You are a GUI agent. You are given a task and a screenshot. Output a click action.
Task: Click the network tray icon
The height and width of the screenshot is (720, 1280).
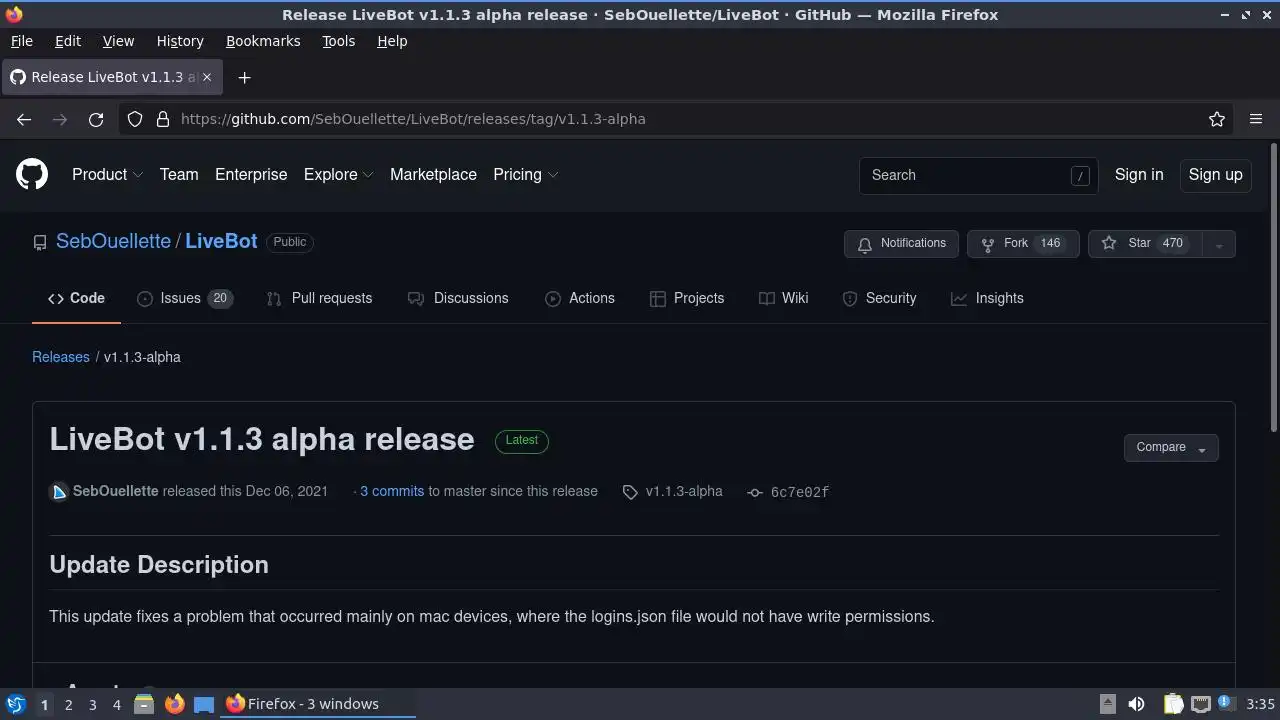[x=1201, y=704]
